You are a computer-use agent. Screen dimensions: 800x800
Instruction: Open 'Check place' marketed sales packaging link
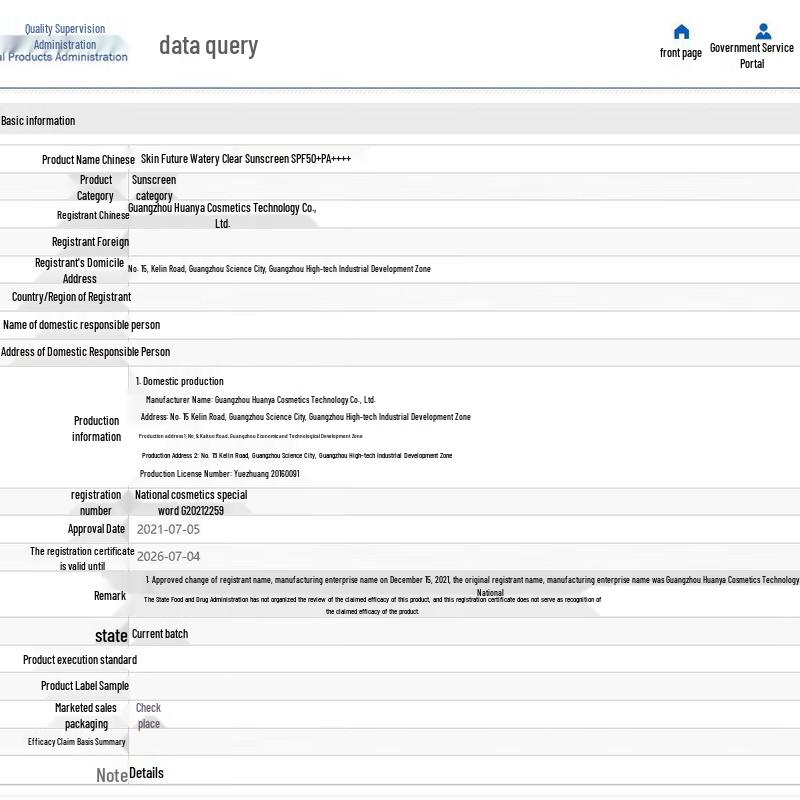(148, 715)
